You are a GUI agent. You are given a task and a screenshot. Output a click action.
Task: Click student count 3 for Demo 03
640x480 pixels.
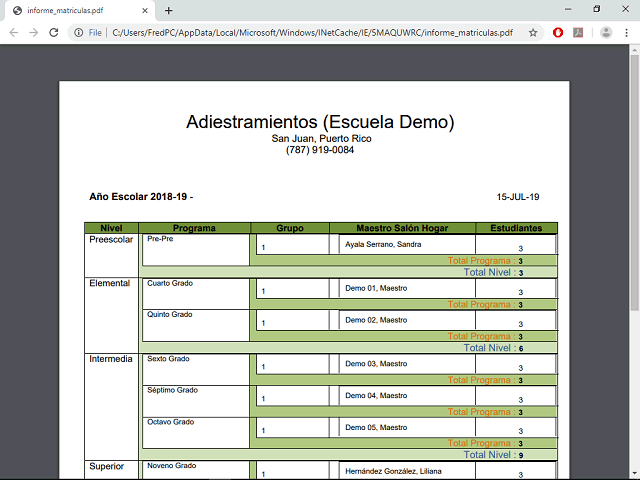(520, 368)
